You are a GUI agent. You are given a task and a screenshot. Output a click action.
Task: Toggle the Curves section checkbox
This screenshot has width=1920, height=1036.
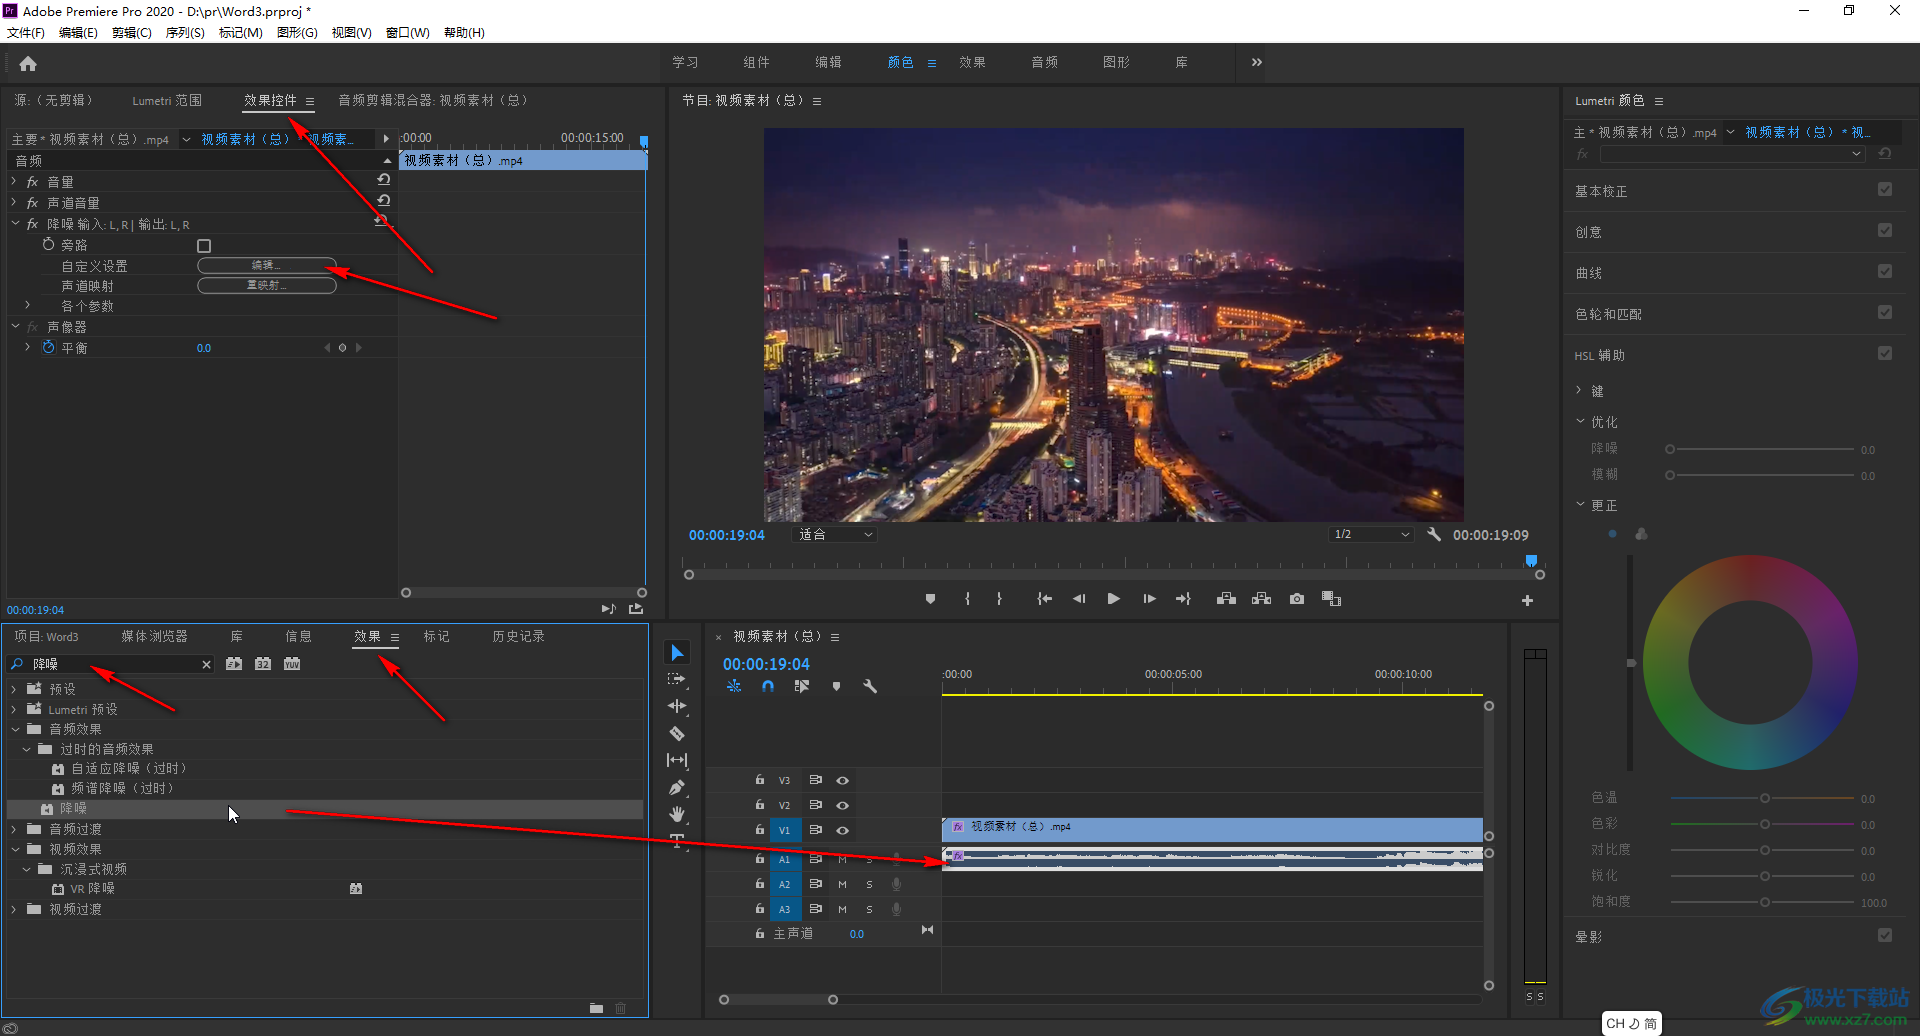(1885, 271)
